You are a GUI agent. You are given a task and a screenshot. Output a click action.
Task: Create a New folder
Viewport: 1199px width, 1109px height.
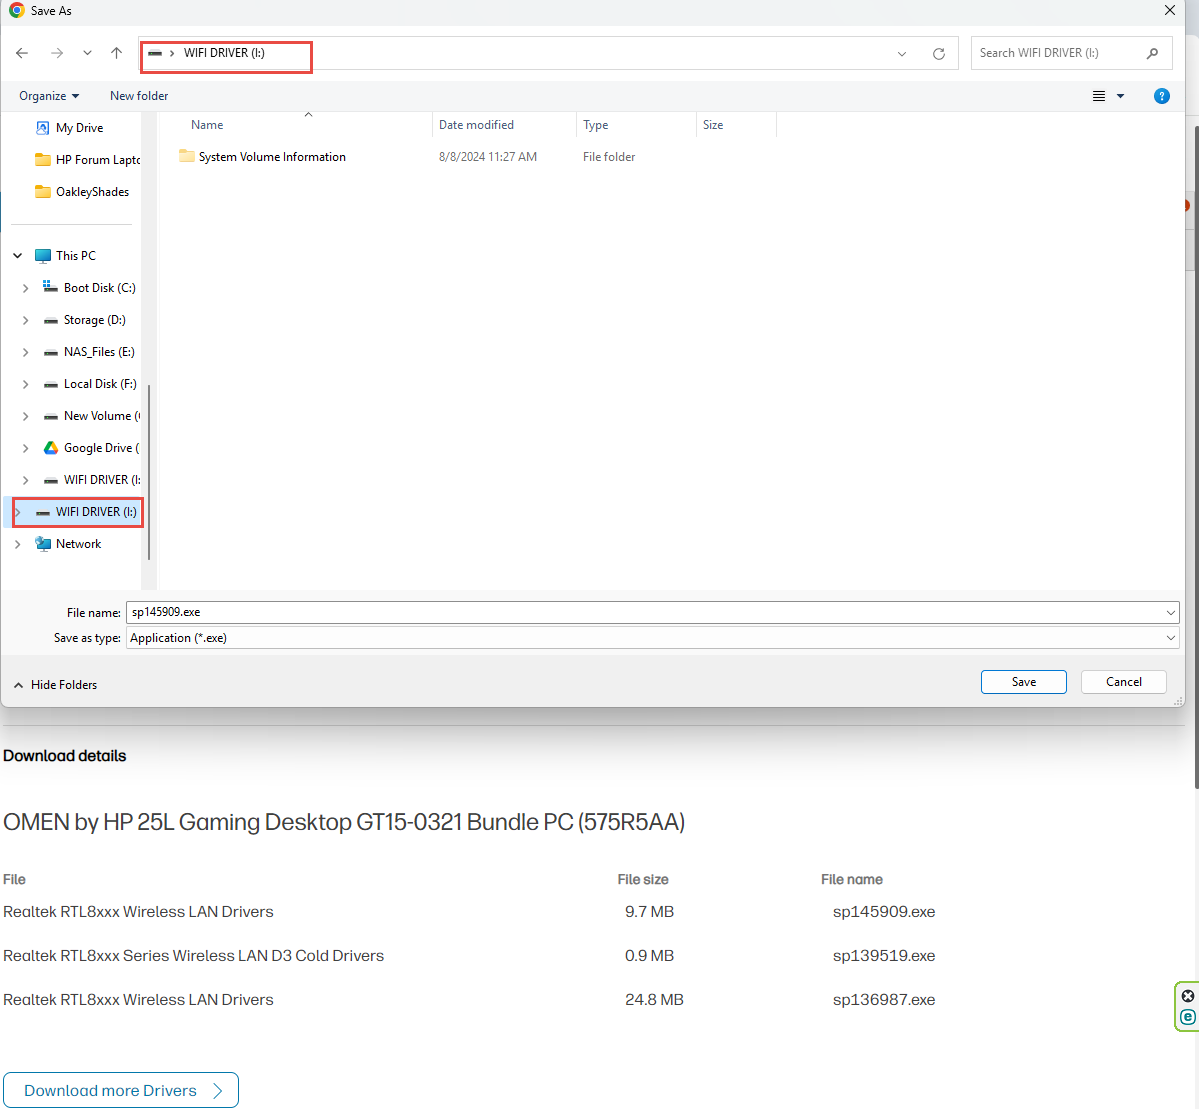click(139, 96)
